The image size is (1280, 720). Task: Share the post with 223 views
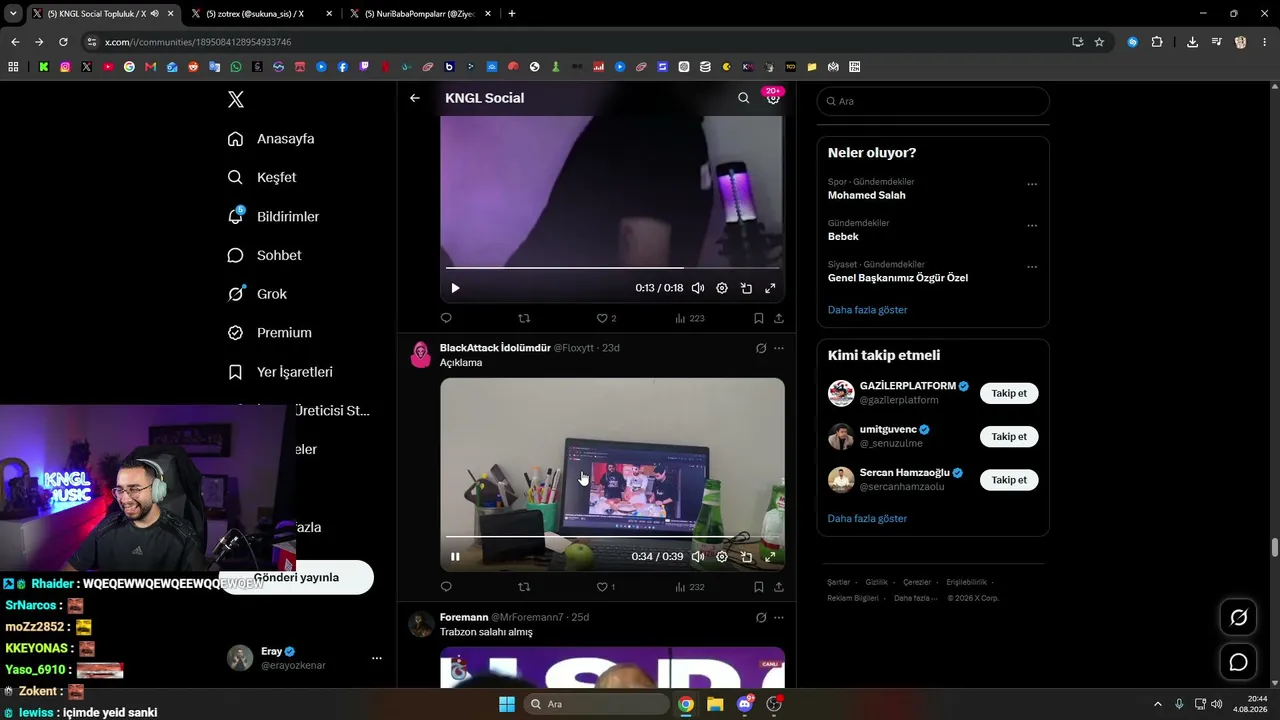779,318
